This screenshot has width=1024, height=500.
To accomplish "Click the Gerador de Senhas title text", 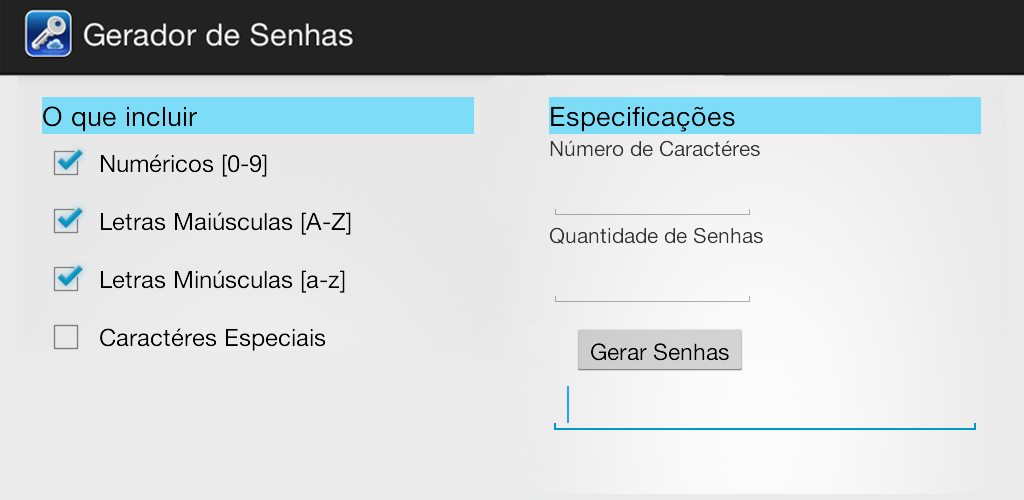I will click(217, 35).
